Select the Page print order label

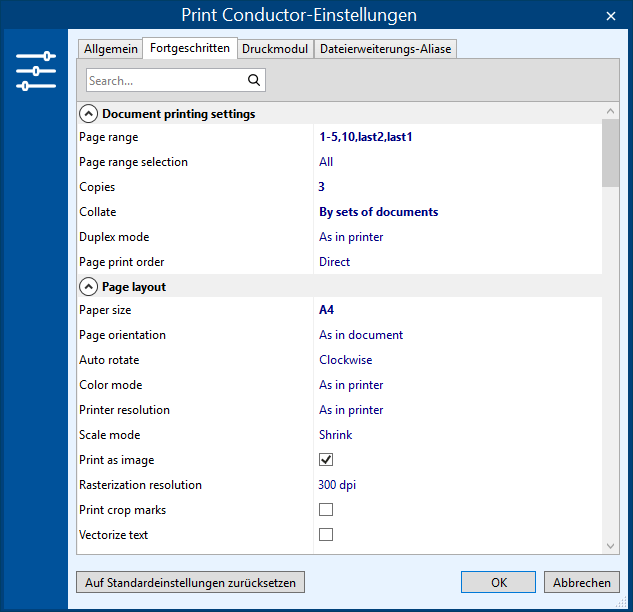[122, 262]
